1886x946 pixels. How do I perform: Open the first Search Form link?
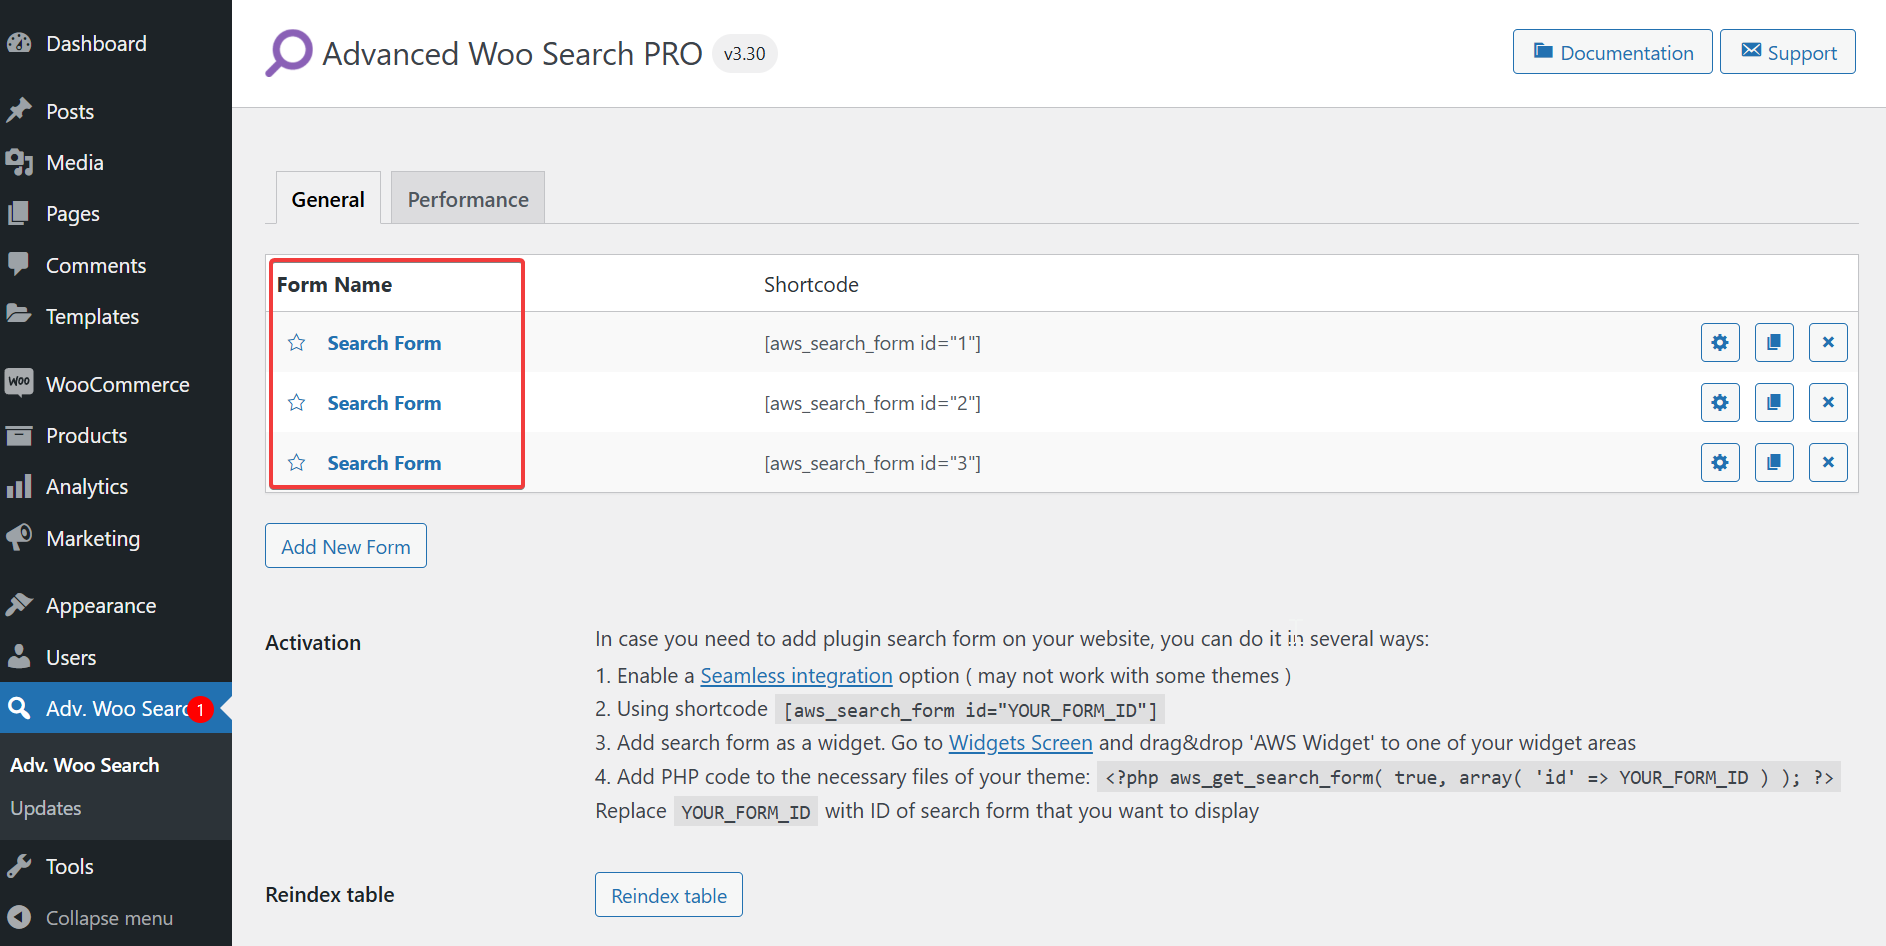[x=384, y=343]
